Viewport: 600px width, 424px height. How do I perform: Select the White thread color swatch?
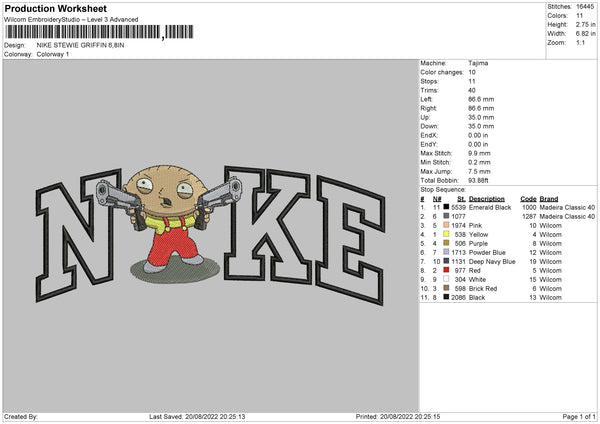pyautogui.click(x=446, y=279)
